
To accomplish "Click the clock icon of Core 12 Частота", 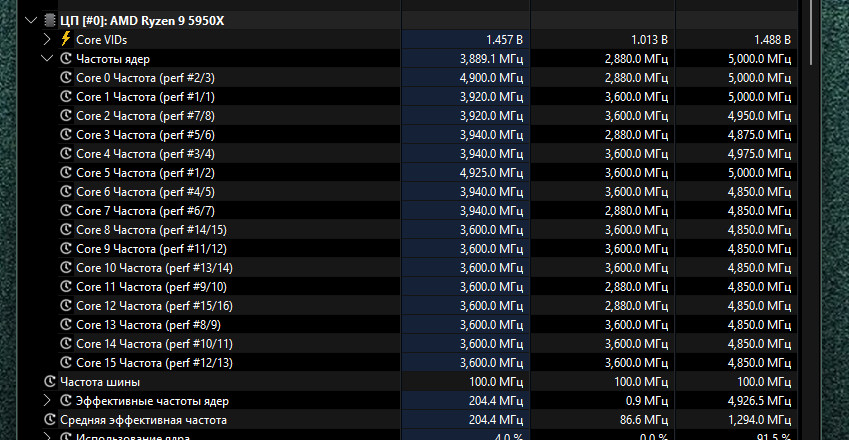I will (x=66, y=305).
